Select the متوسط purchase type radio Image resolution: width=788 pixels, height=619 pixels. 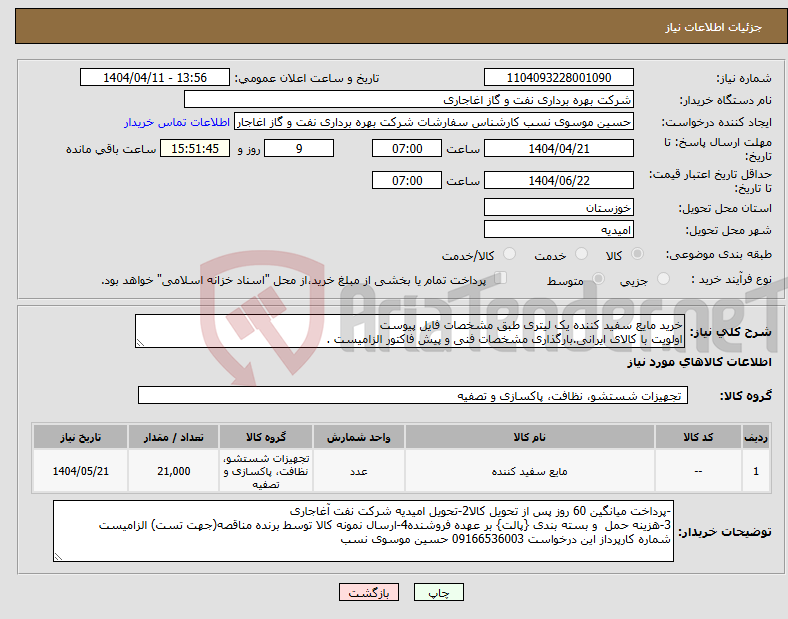tap(599, 278)
